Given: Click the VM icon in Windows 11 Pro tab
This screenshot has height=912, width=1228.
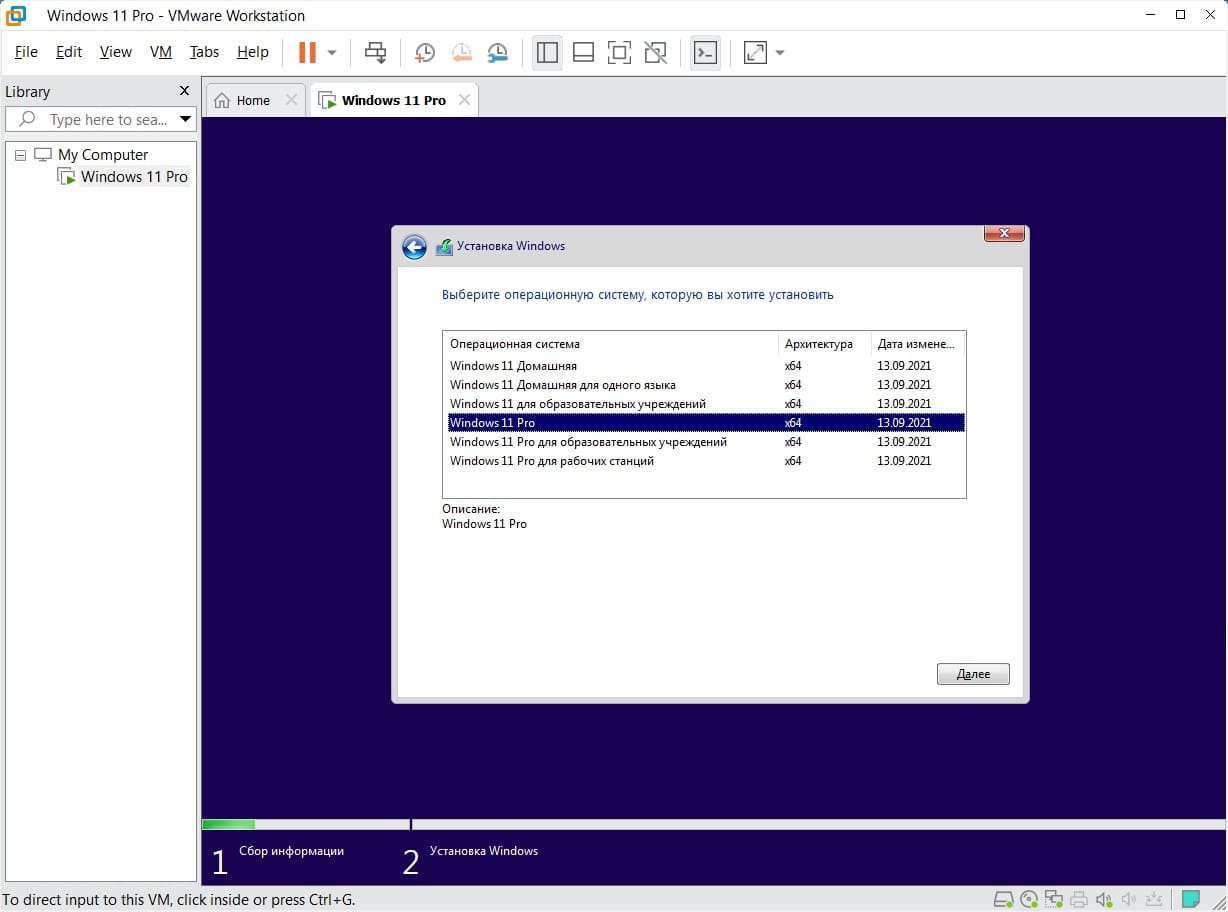Looking at the screenshot, I should [327, 100].
